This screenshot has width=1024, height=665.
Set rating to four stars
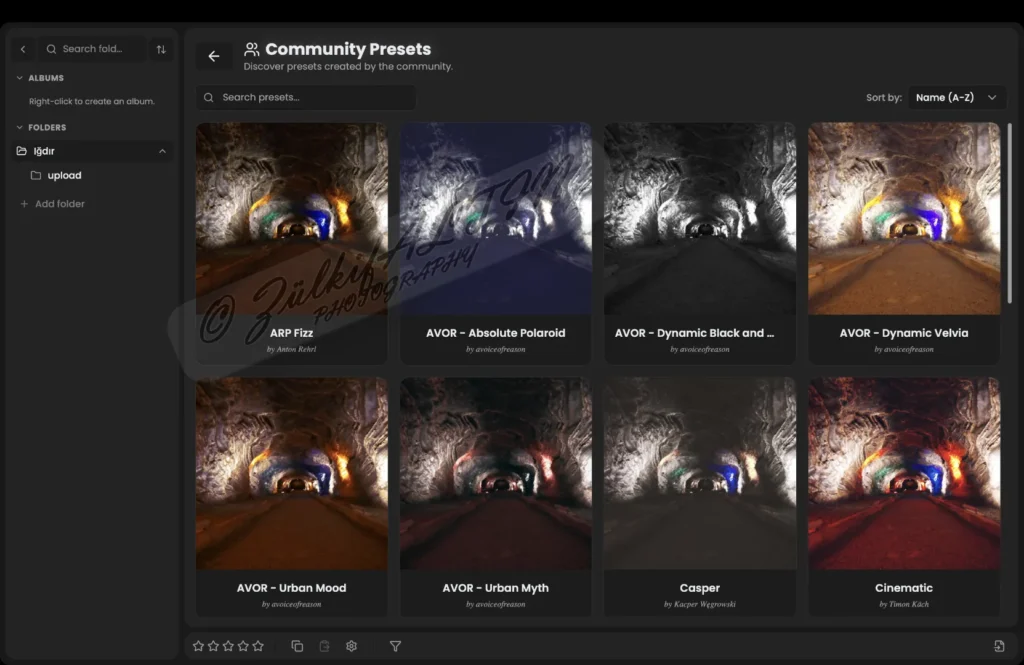pyautogui.click(x=244, y=646)
